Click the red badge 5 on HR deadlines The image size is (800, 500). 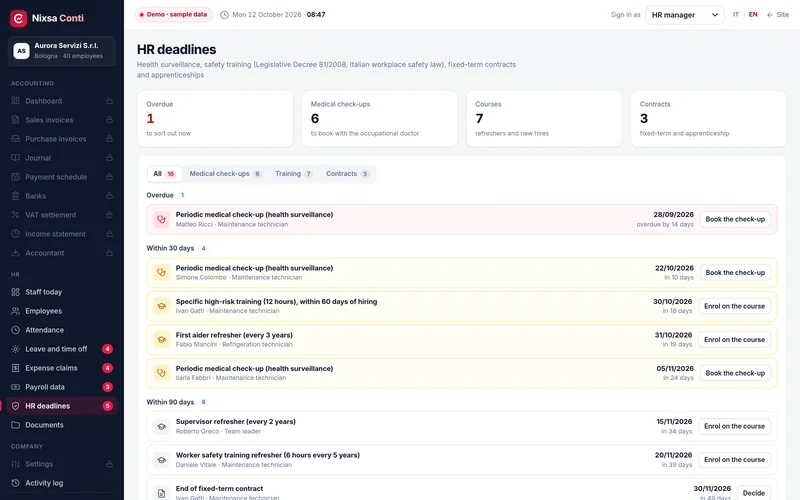click(107, 406)
